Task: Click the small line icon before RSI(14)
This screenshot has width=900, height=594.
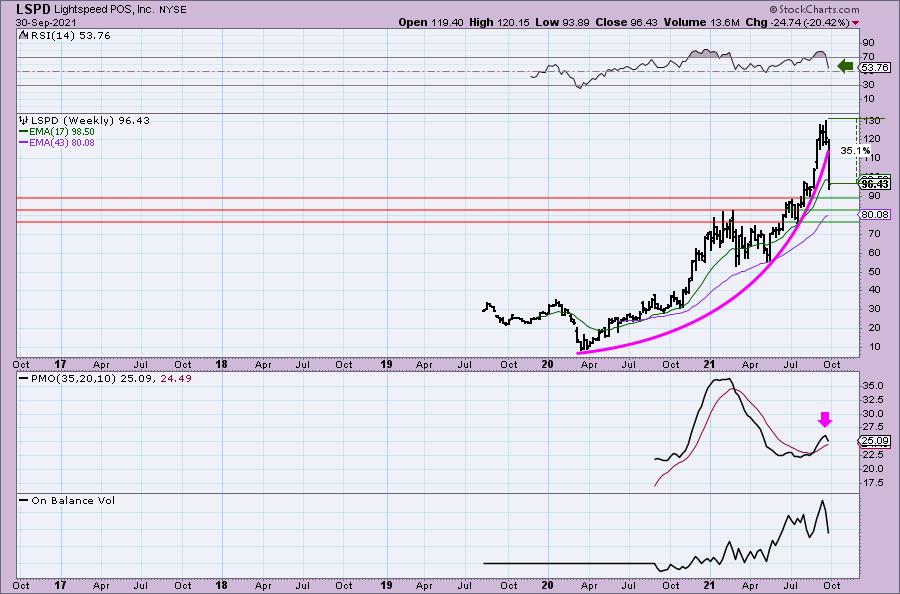Action: (x=23, y=35)
